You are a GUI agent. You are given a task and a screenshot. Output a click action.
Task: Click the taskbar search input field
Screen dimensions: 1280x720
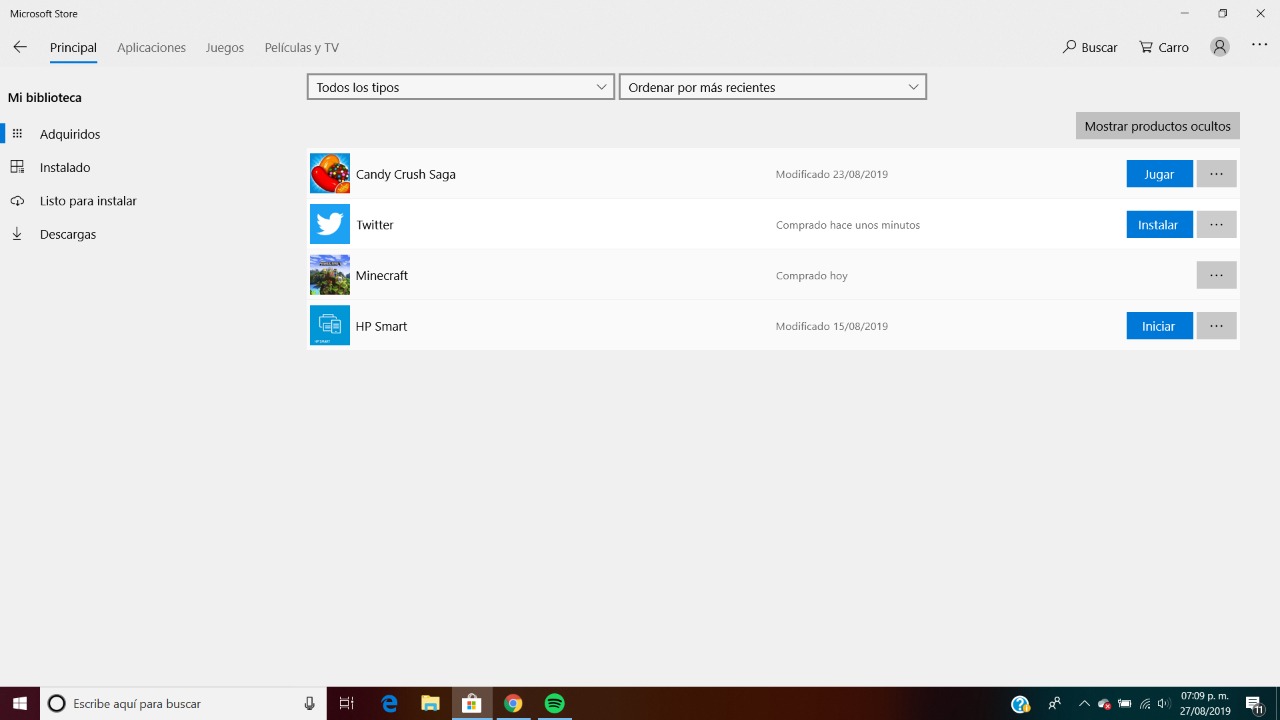pyautogui.click(x=183, y=704)
